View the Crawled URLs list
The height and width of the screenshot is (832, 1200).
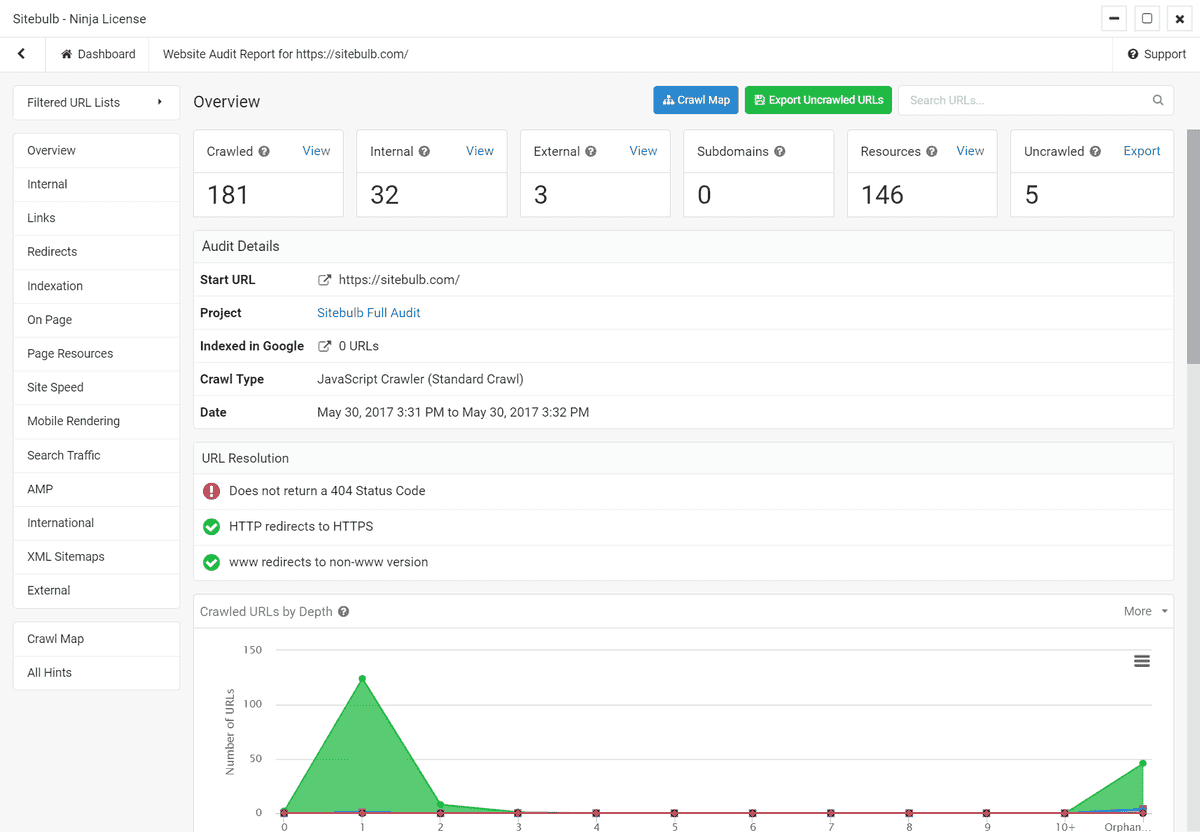(x=316, y=151)
